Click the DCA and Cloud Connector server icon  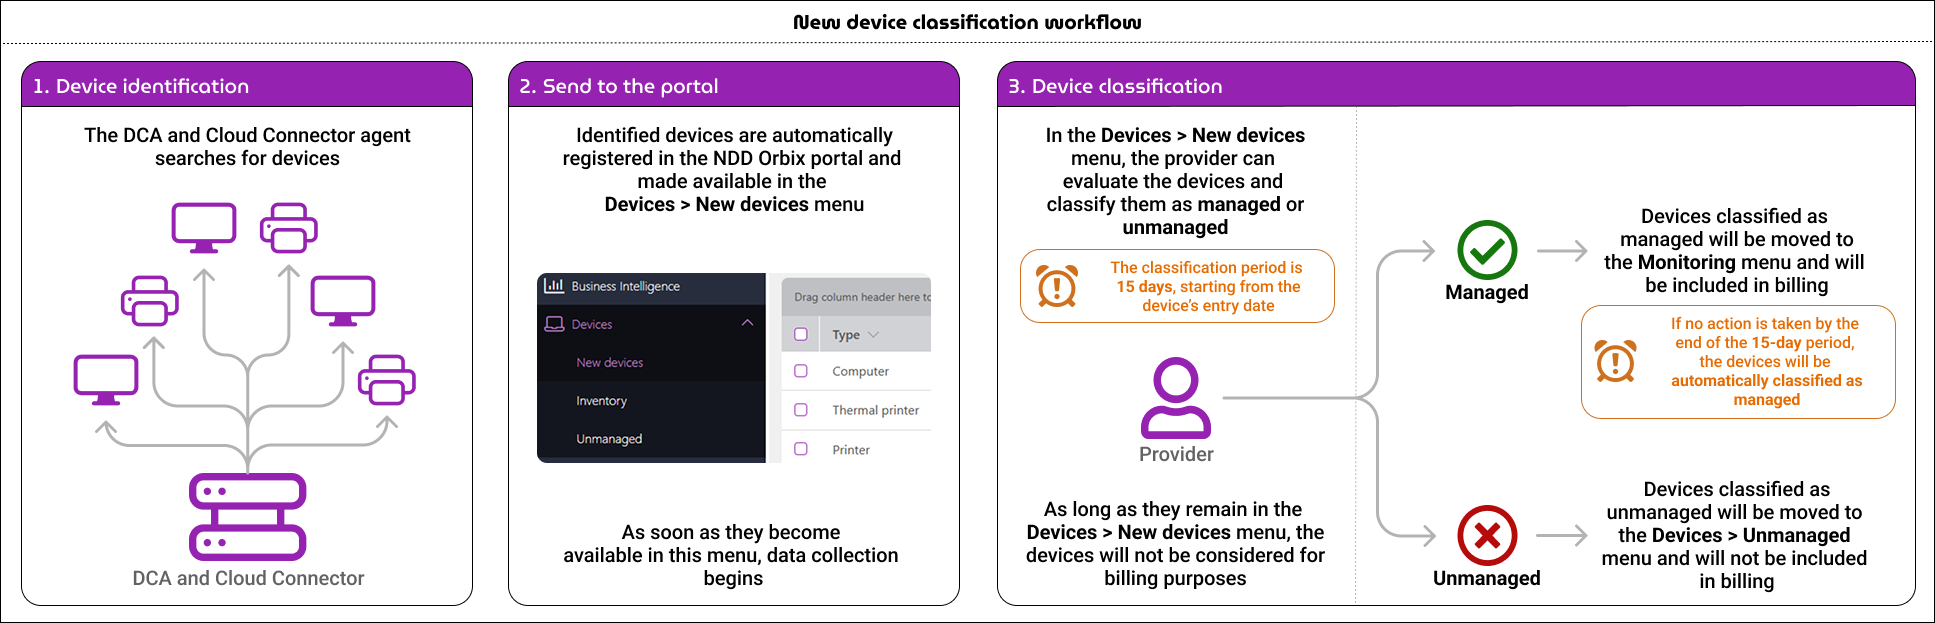(x=248, y=516)
